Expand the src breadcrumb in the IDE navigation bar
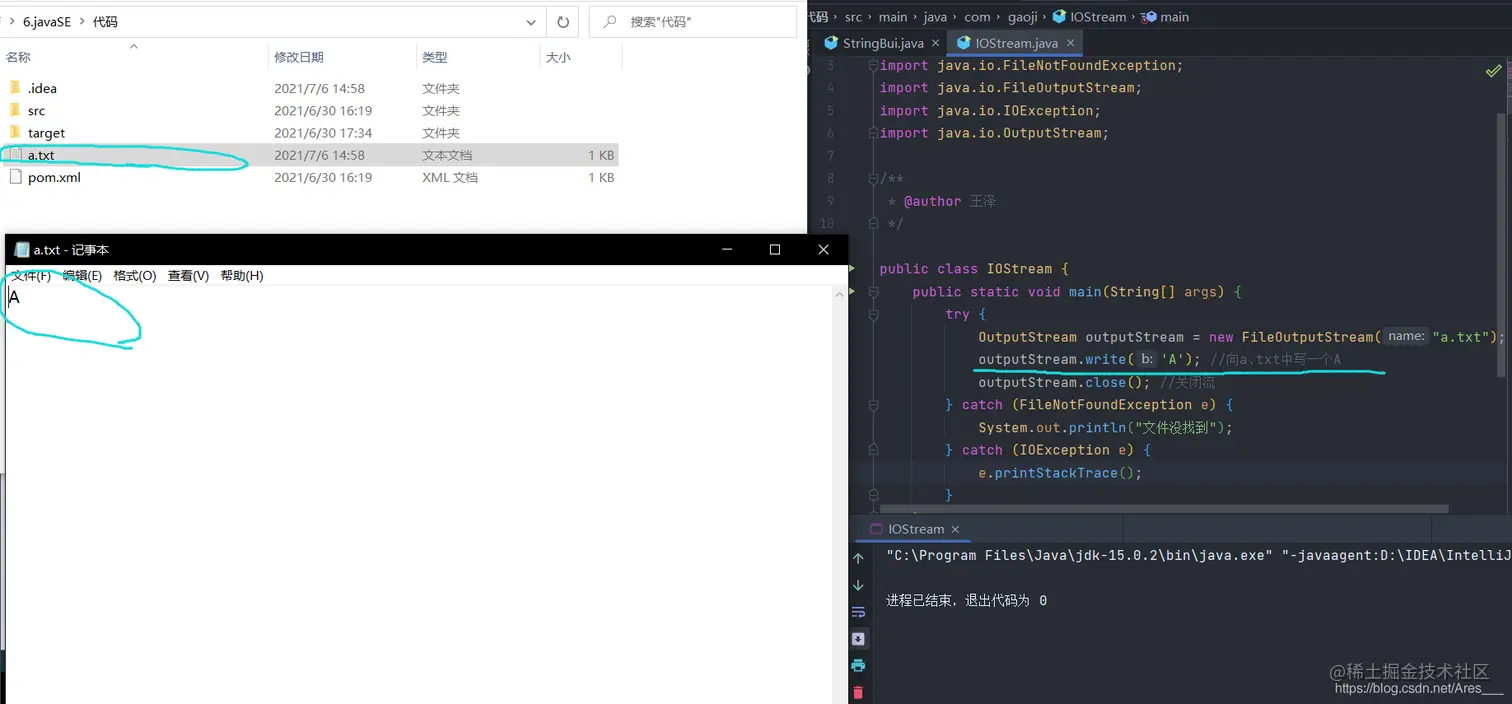The height and width of the screenshot is (704, 1512). point(854,17)
